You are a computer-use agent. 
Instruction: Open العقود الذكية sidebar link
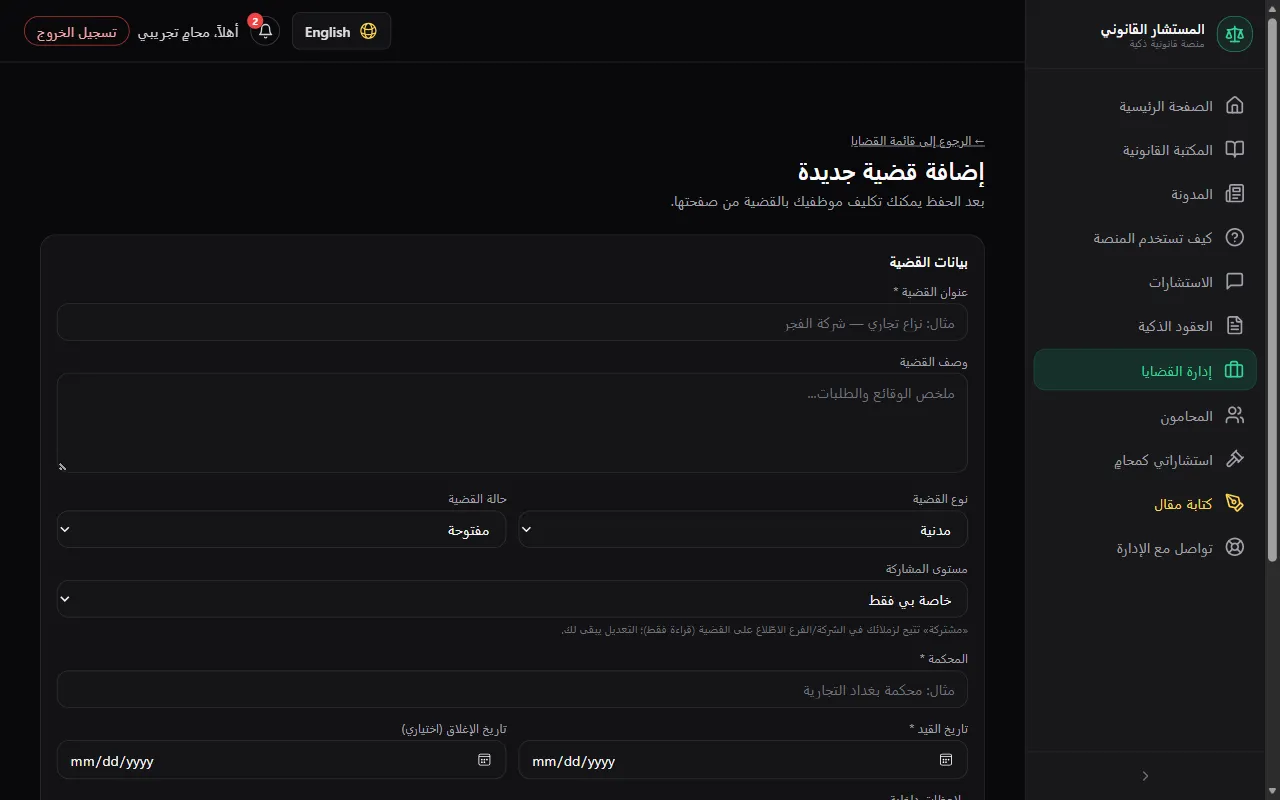point(1145,326)
